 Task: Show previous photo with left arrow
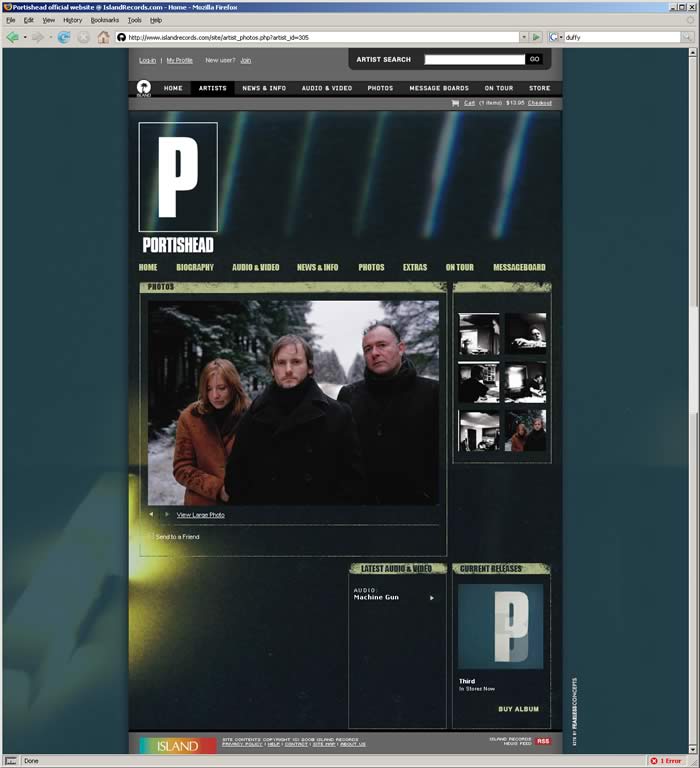(151, 514)
